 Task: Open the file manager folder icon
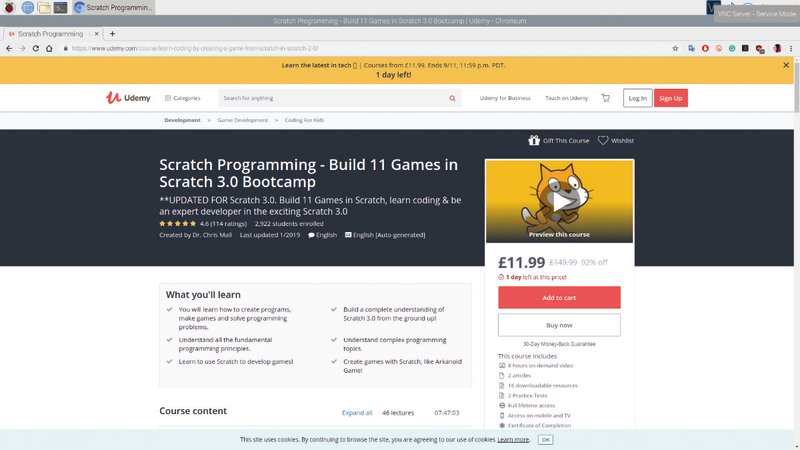tap(44, 7)
